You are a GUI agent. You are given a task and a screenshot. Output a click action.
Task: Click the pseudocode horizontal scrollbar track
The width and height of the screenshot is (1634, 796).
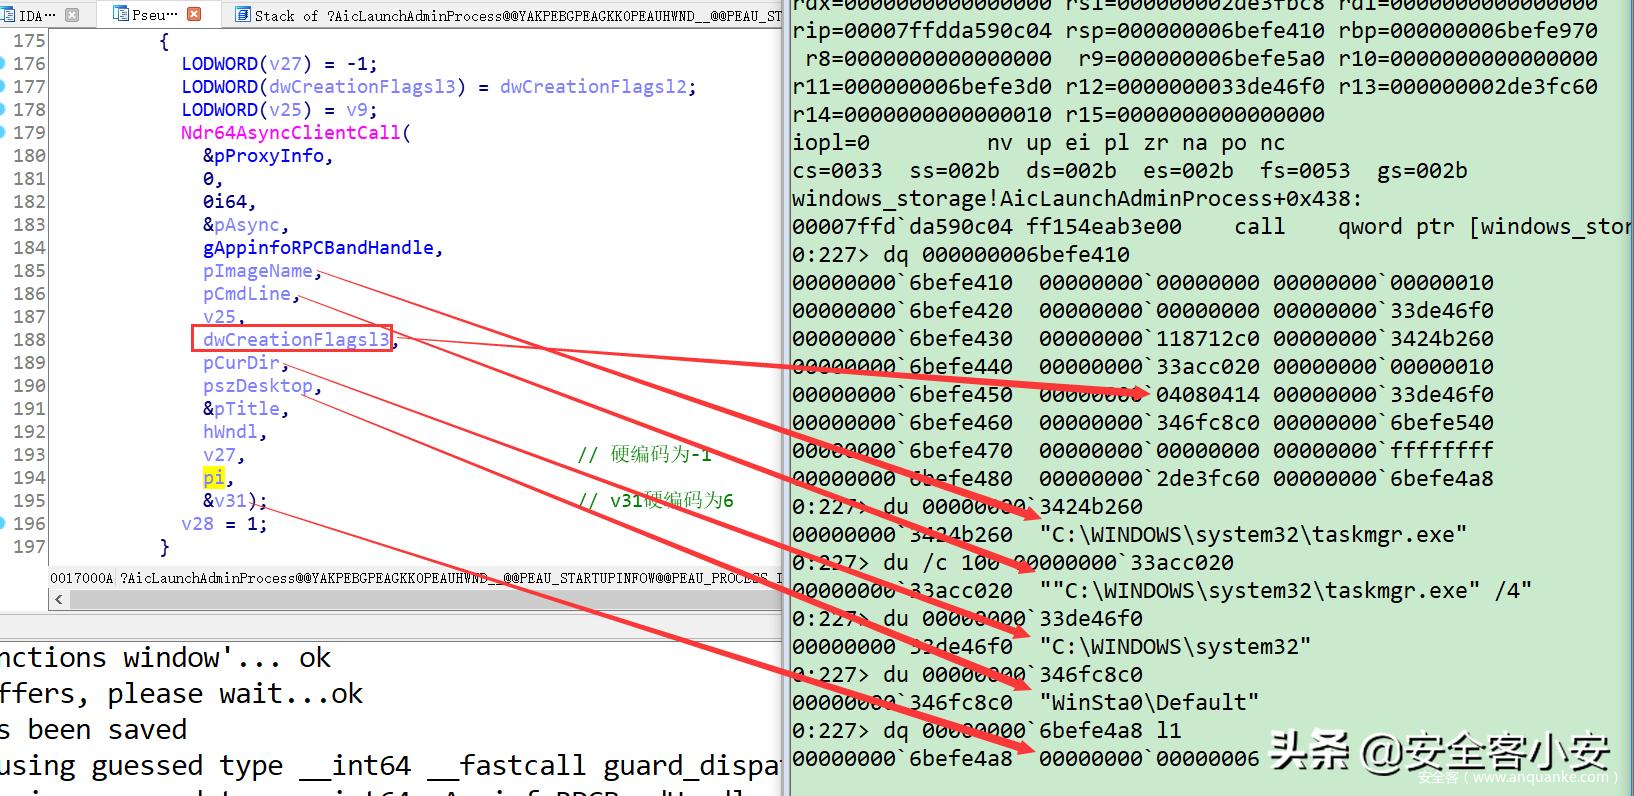425,599
